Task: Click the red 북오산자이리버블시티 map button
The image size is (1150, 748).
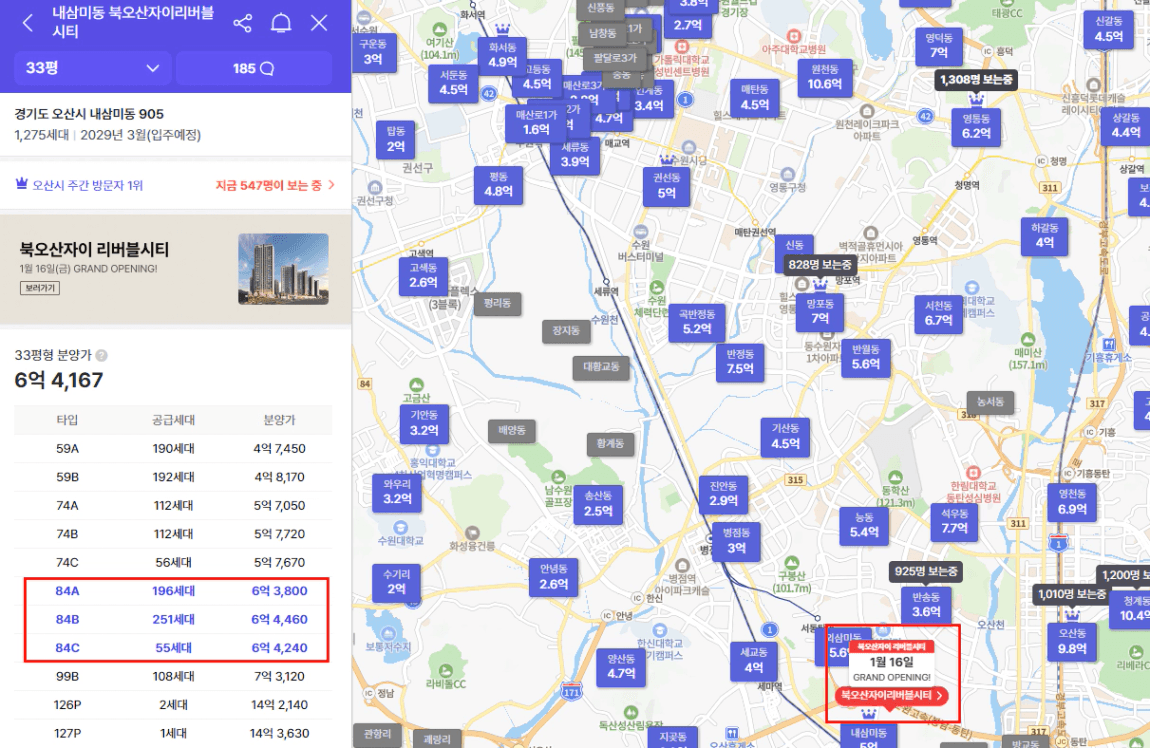Action: 892,695
